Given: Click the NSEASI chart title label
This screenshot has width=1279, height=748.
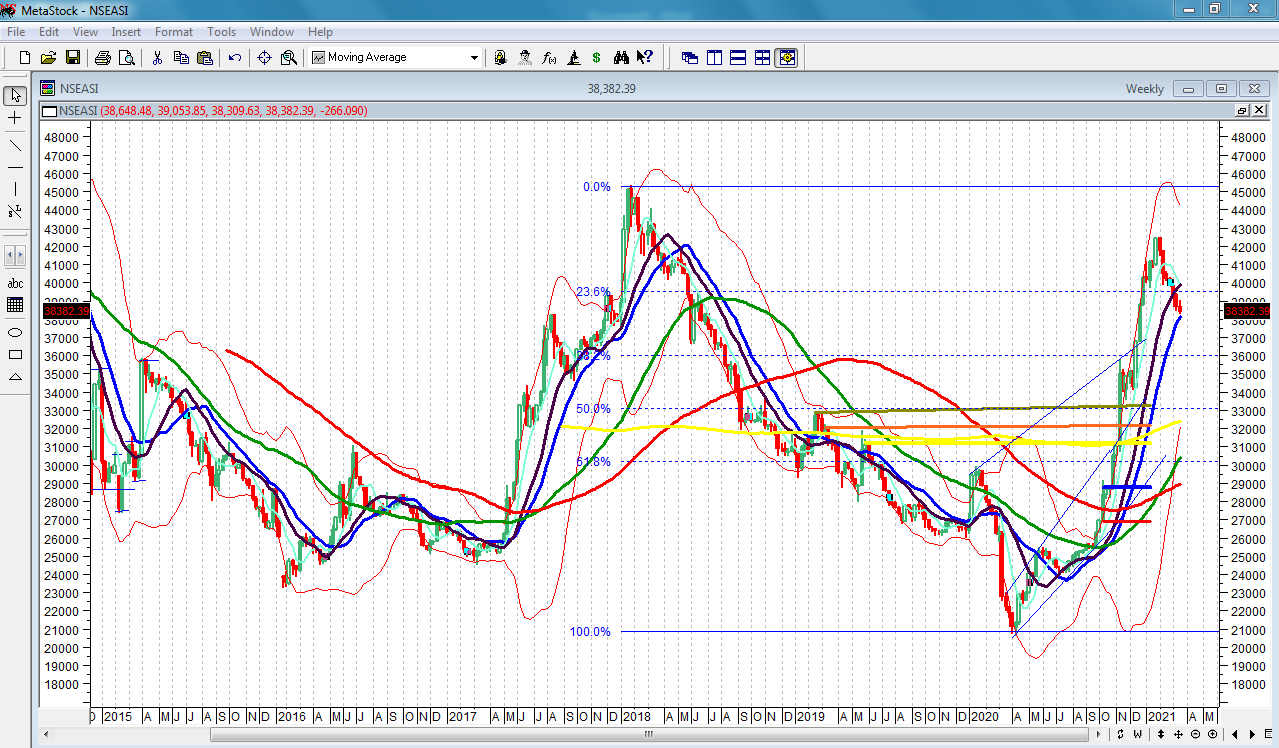Looking at the screenshot, I should coord(79,89).
